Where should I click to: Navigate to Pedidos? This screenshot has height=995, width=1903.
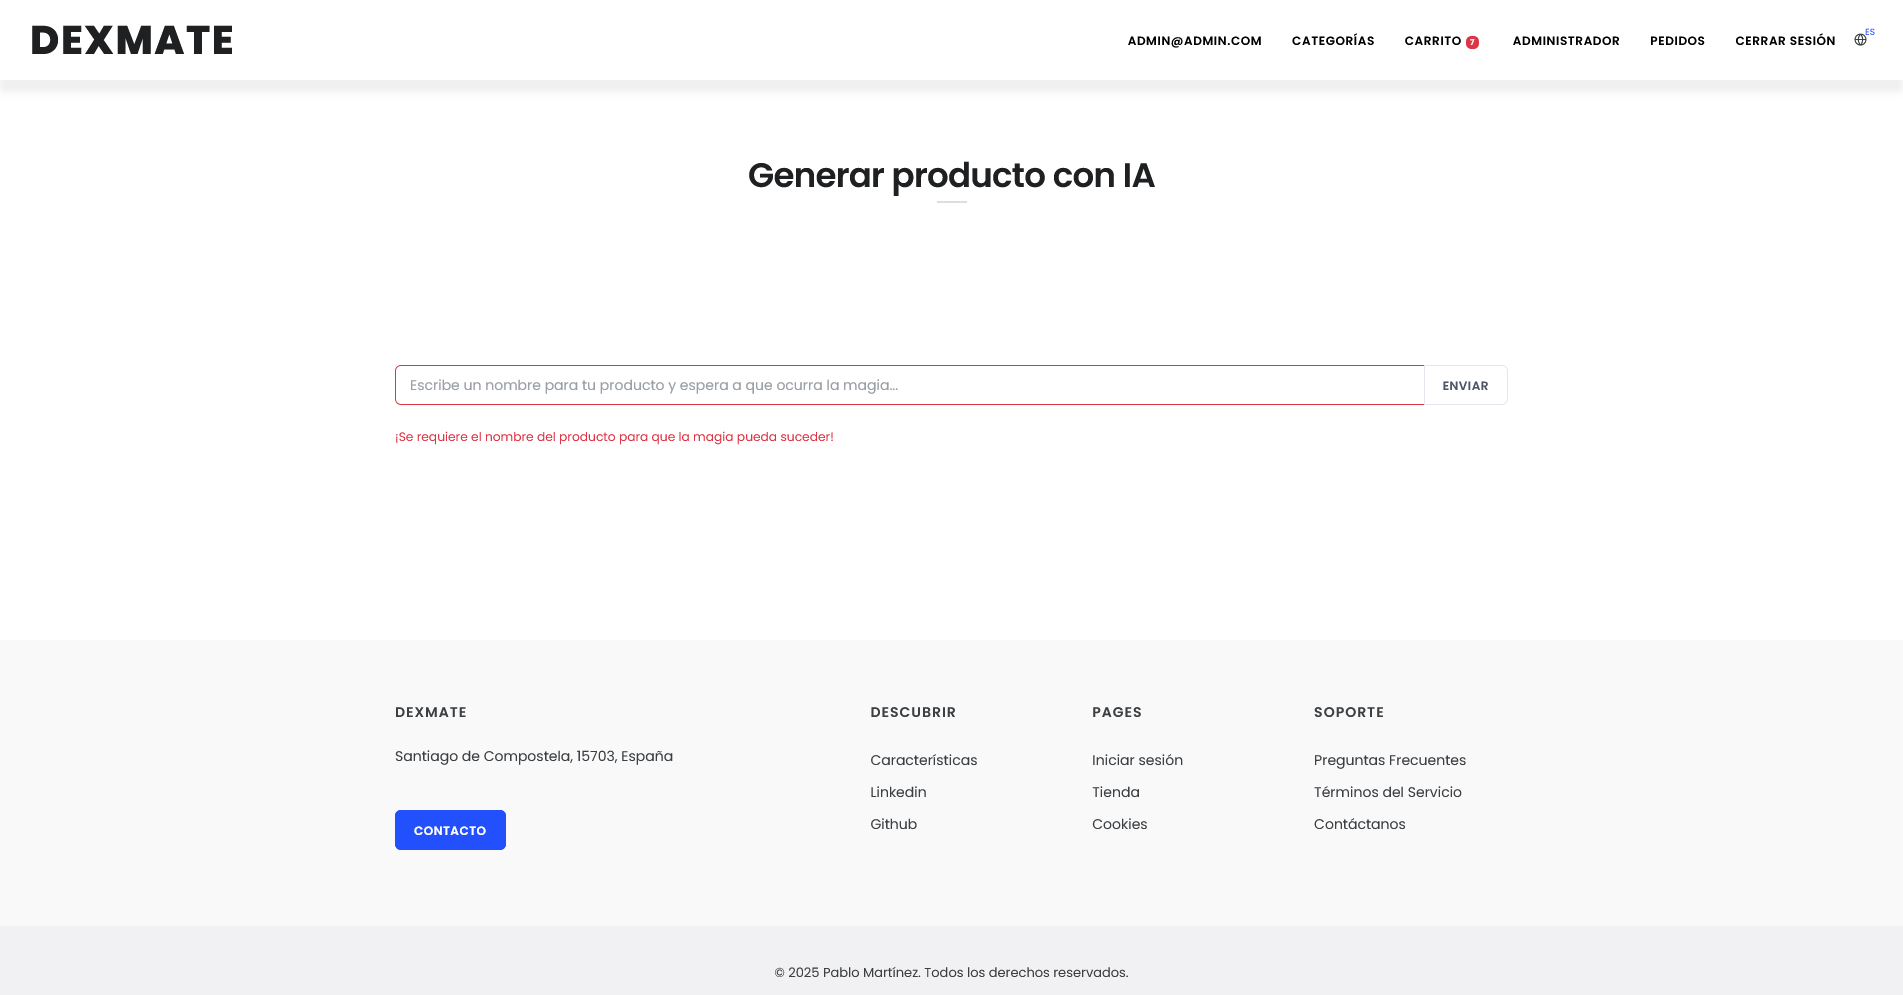1676,41
